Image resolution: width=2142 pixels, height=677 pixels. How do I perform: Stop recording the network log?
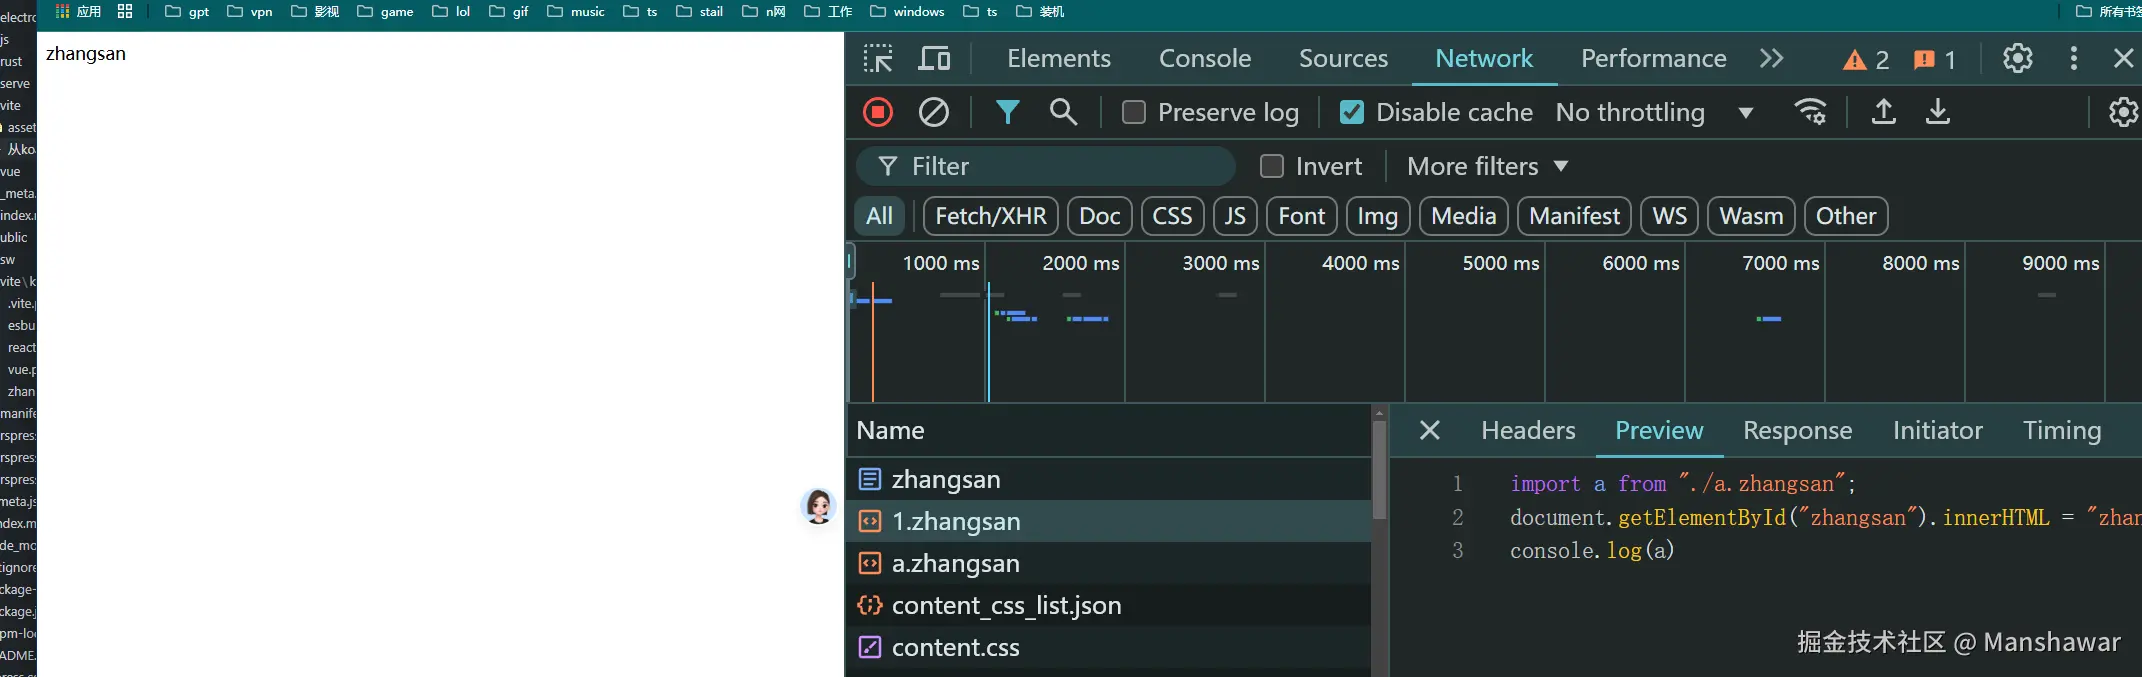tap(878, 112)
